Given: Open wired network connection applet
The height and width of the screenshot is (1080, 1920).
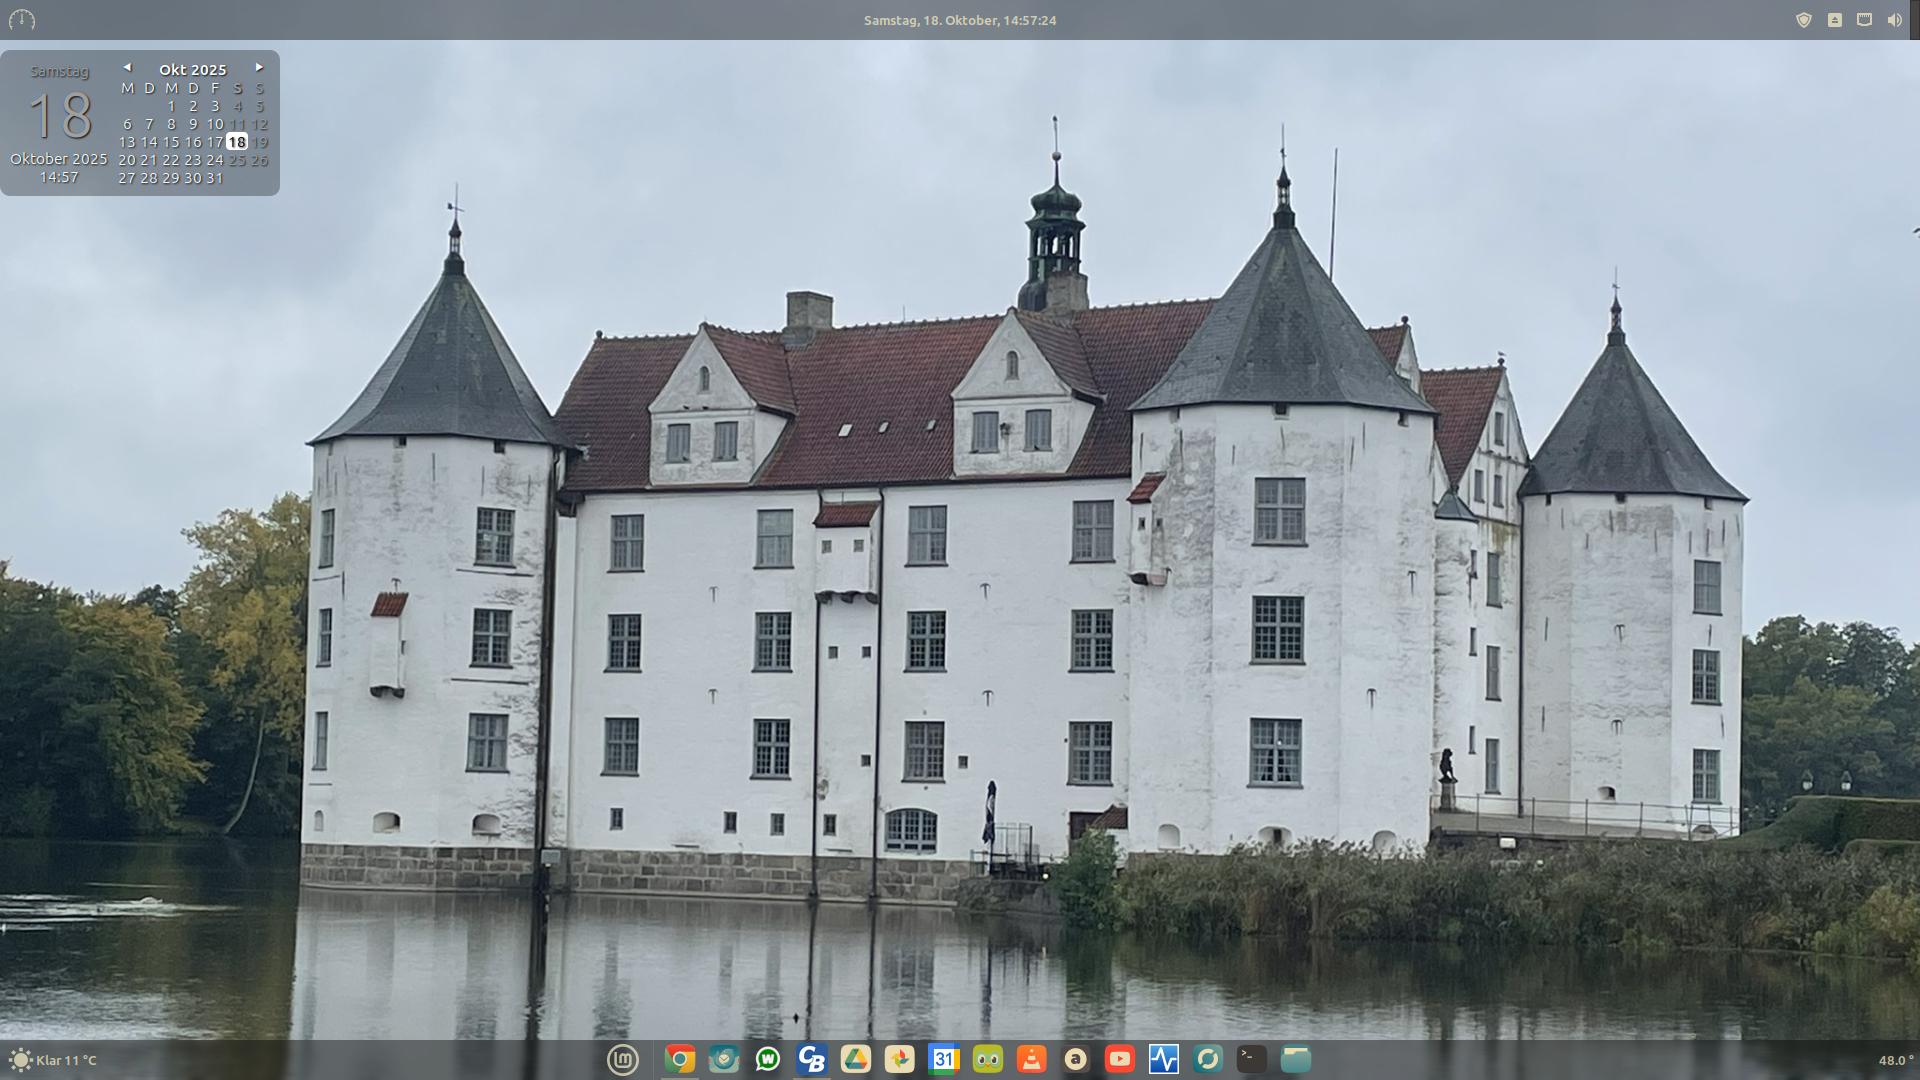Looking at the screenshot, I should 1864,20.
